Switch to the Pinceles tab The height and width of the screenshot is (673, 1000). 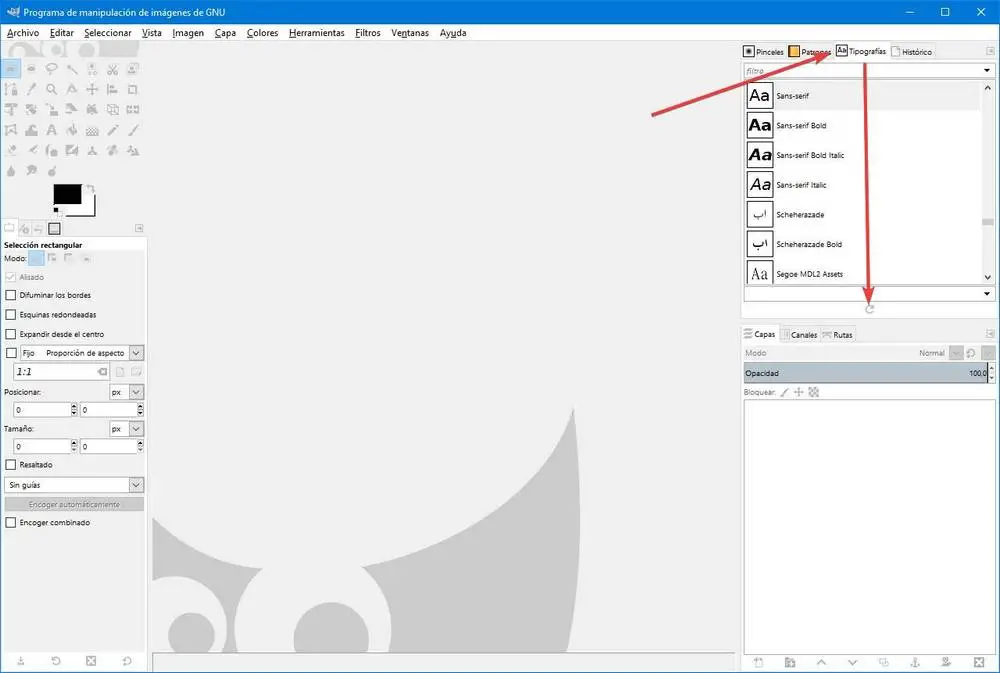[763, 52]
